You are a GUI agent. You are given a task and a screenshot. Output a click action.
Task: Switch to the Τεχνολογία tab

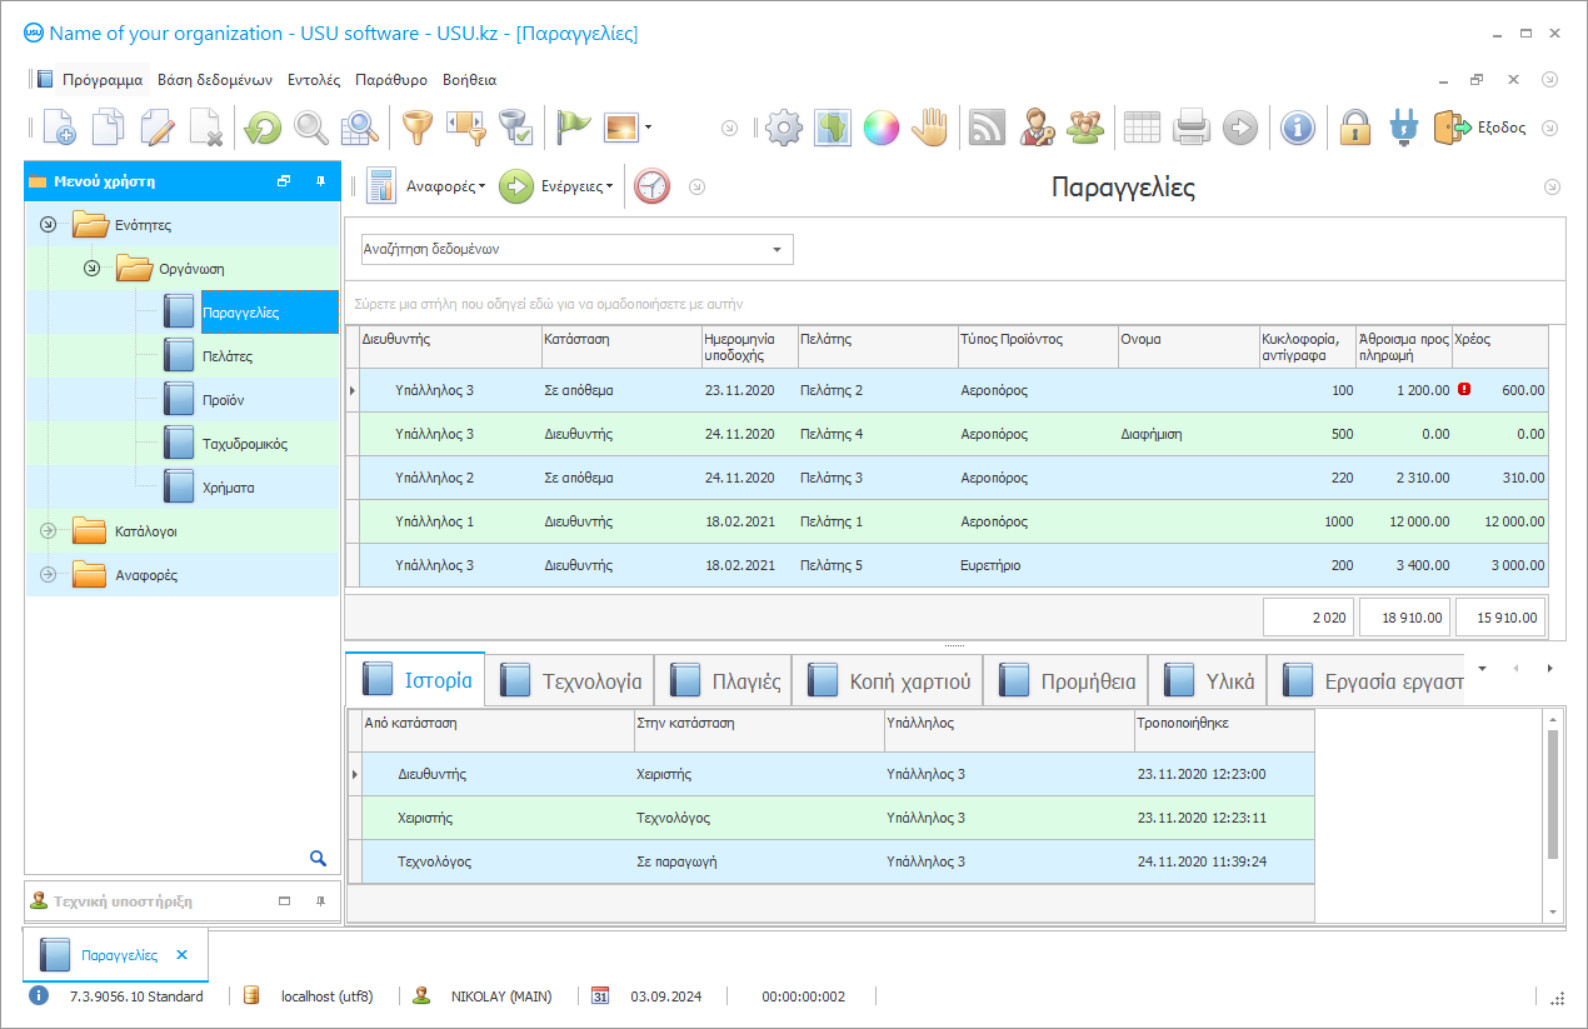pos(570,681)
